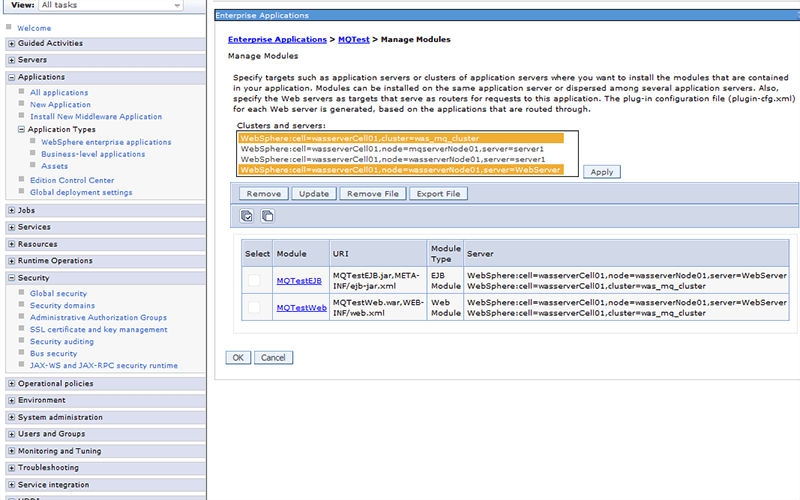
Task: Click the Select All icon in the toolbar
Action: point(247,216)
